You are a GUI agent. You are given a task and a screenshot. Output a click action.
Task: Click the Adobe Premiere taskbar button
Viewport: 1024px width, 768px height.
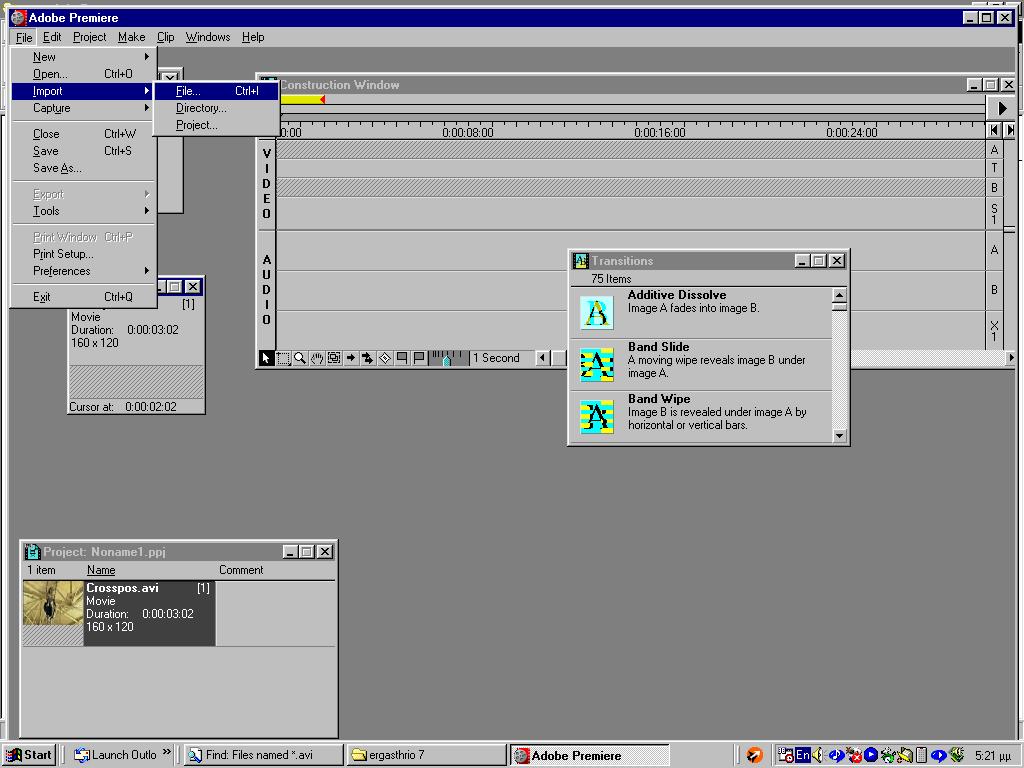(x=590, y=755)
